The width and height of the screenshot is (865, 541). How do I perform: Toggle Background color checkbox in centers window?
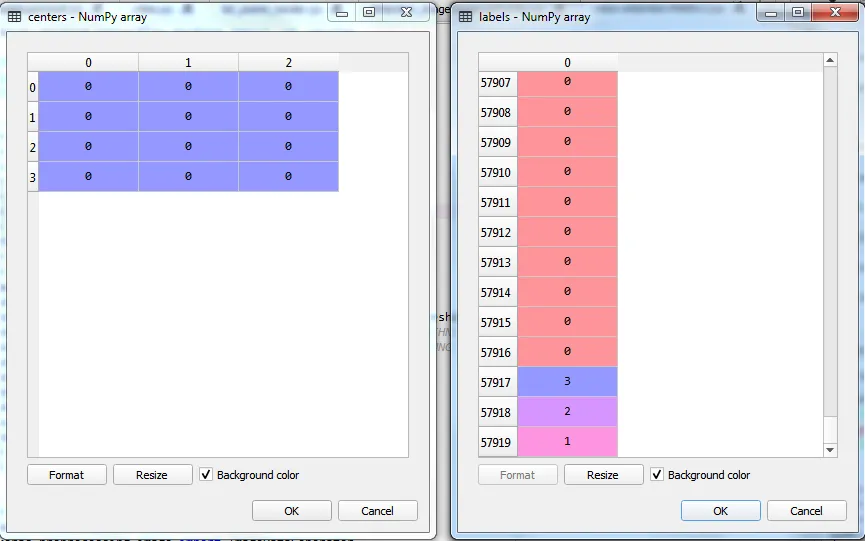(206, 475)
